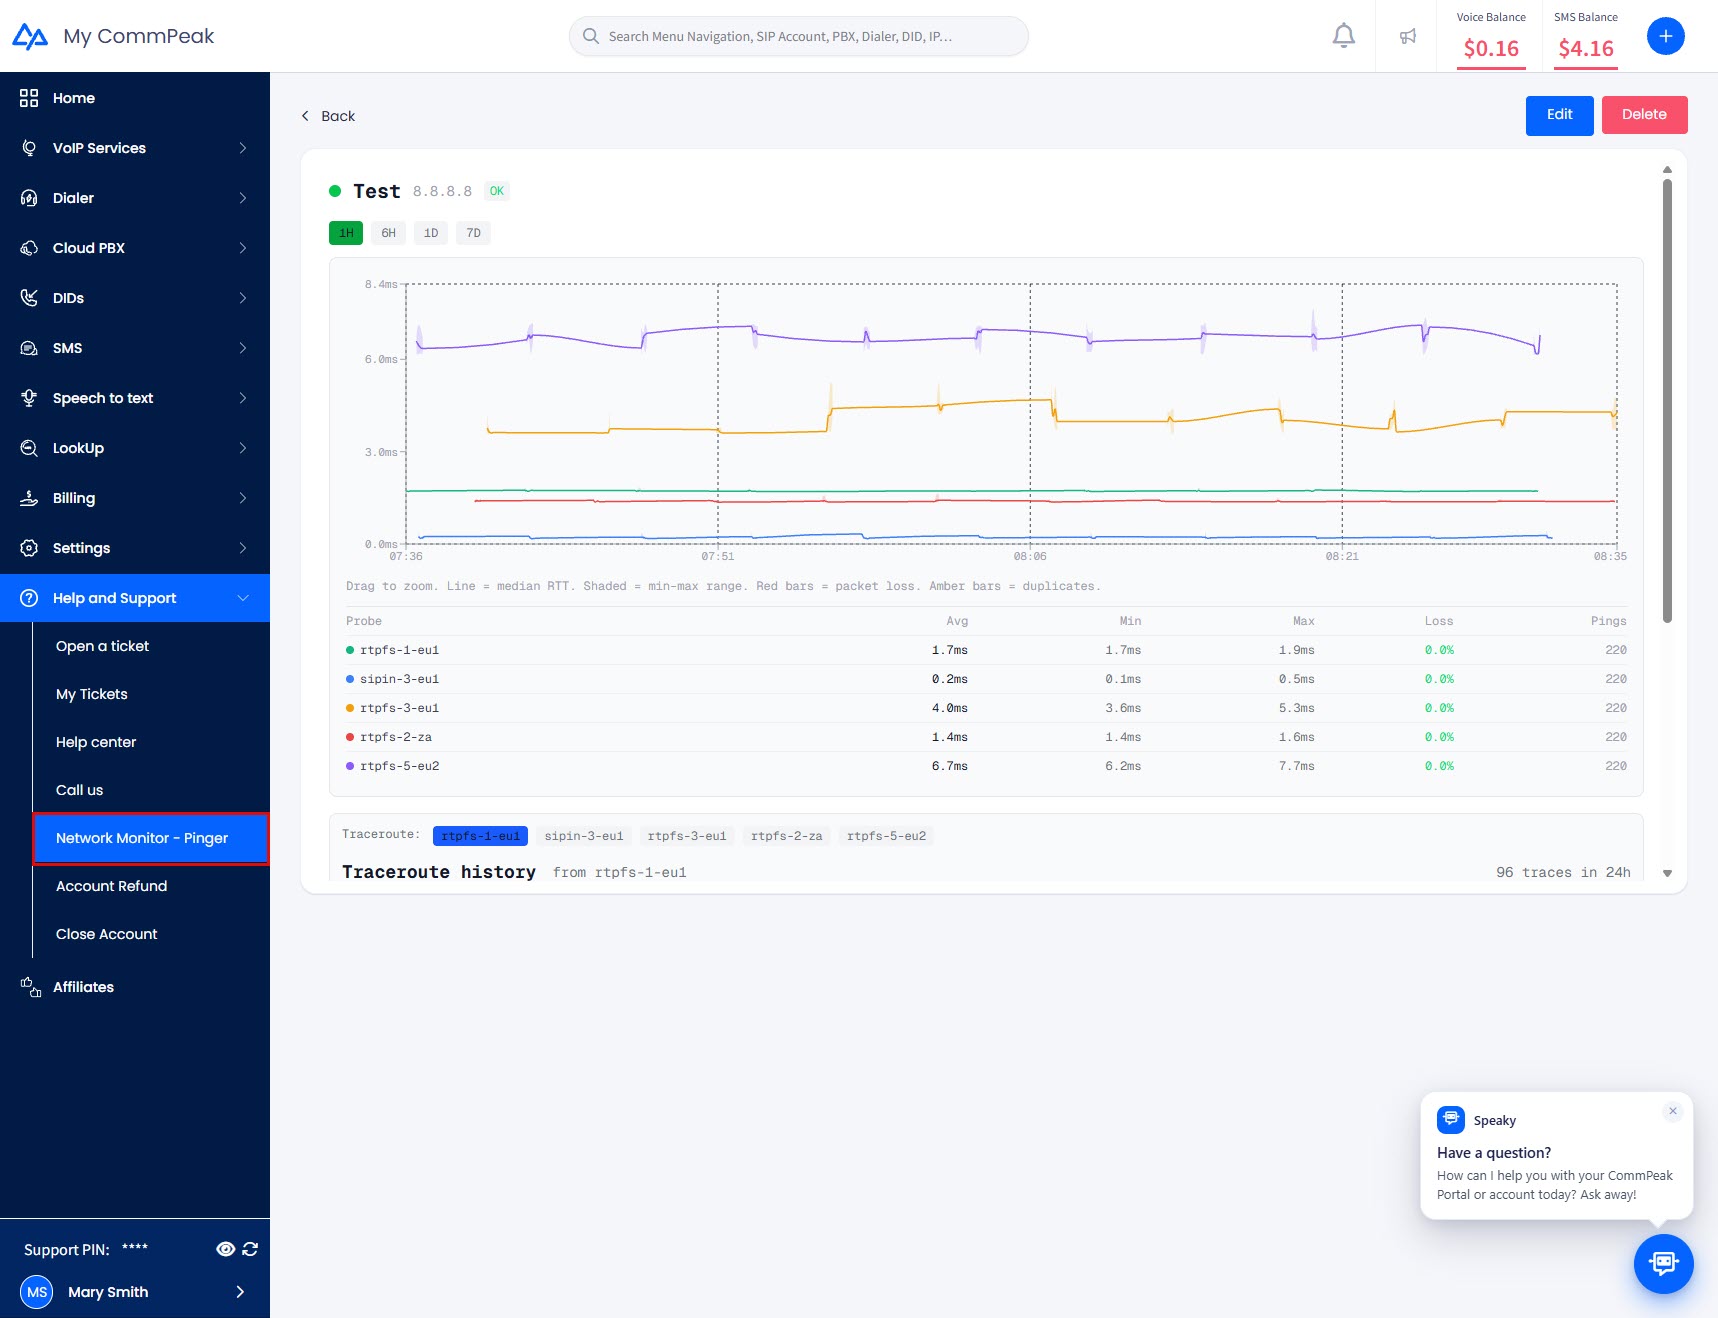Viewport: 1718px width, 1318px height.
Task: Click the search magnifier icon
Action: 591,36
